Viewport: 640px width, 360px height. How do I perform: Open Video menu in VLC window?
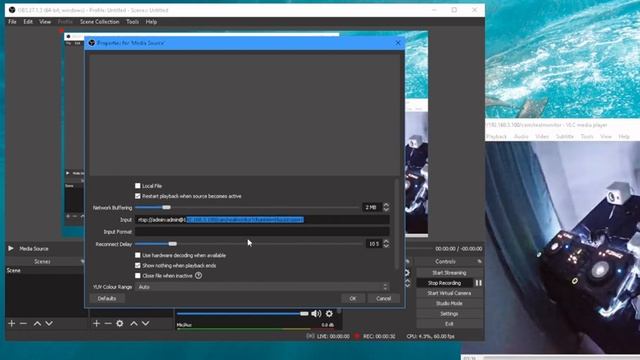click(x=542, y=136)
